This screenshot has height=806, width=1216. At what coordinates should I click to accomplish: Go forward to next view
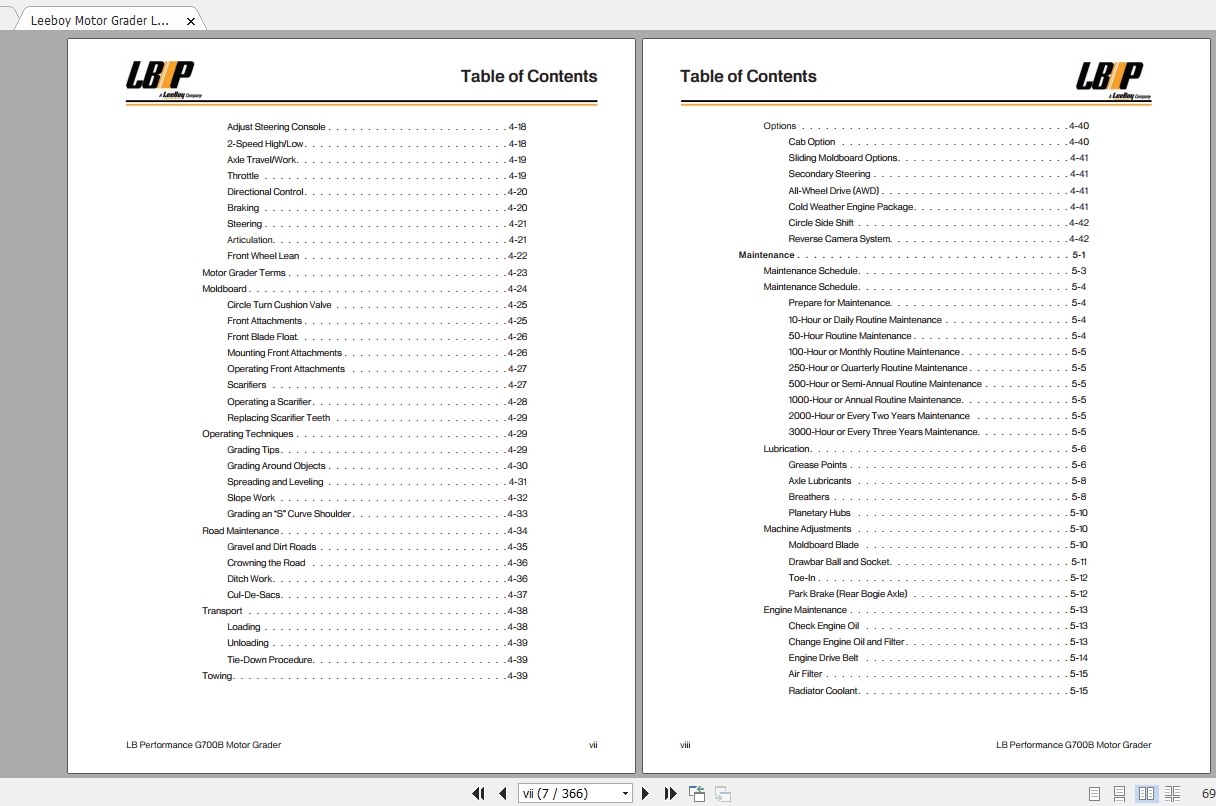(x=722, y=794)
